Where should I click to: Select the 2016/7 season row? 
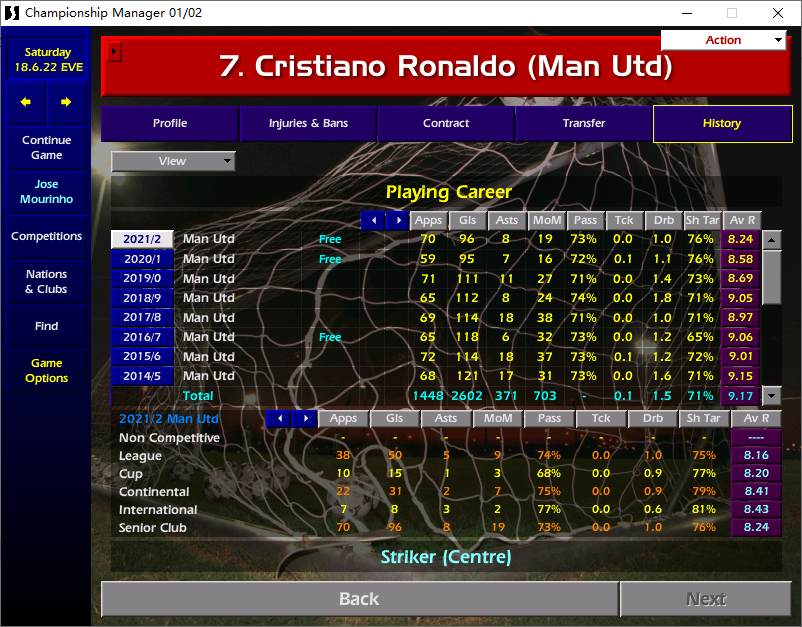click(x=142, y=337)
